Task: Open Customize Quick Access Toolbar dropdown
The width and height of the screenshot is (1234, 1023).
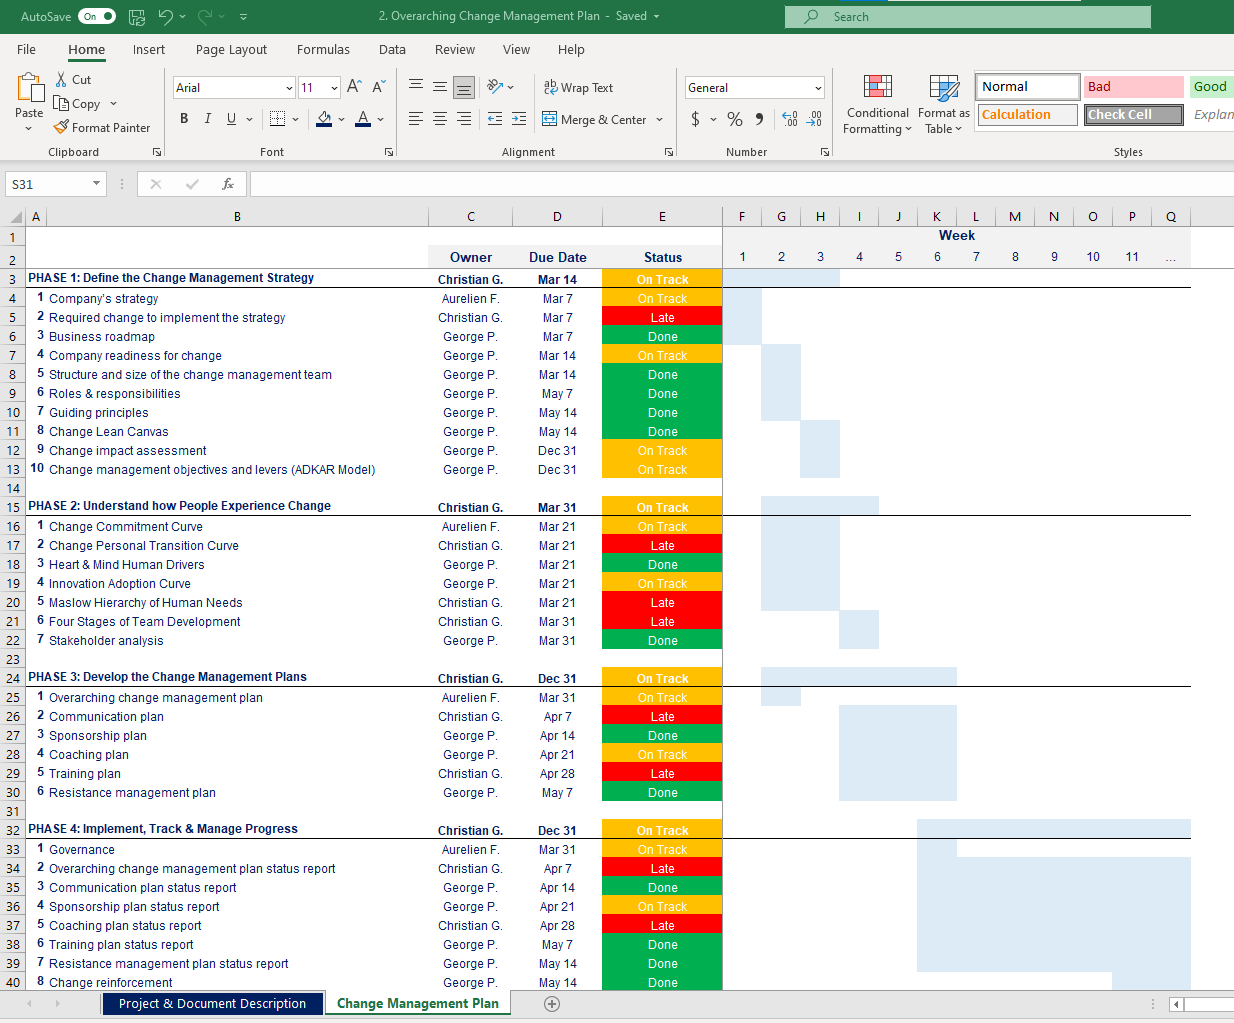Action: pyautogui.click(x=244, y=17)
